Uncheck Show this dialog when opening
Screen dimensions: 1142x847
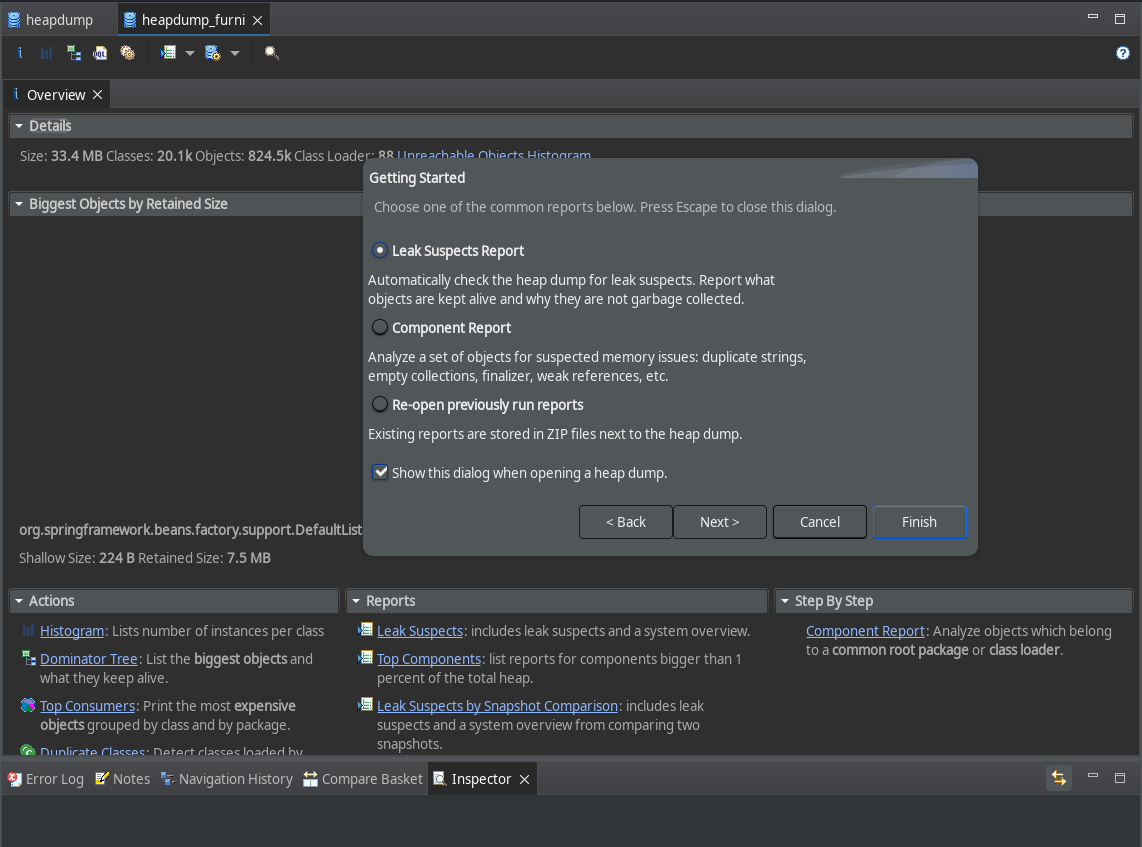tap(380, 472)
